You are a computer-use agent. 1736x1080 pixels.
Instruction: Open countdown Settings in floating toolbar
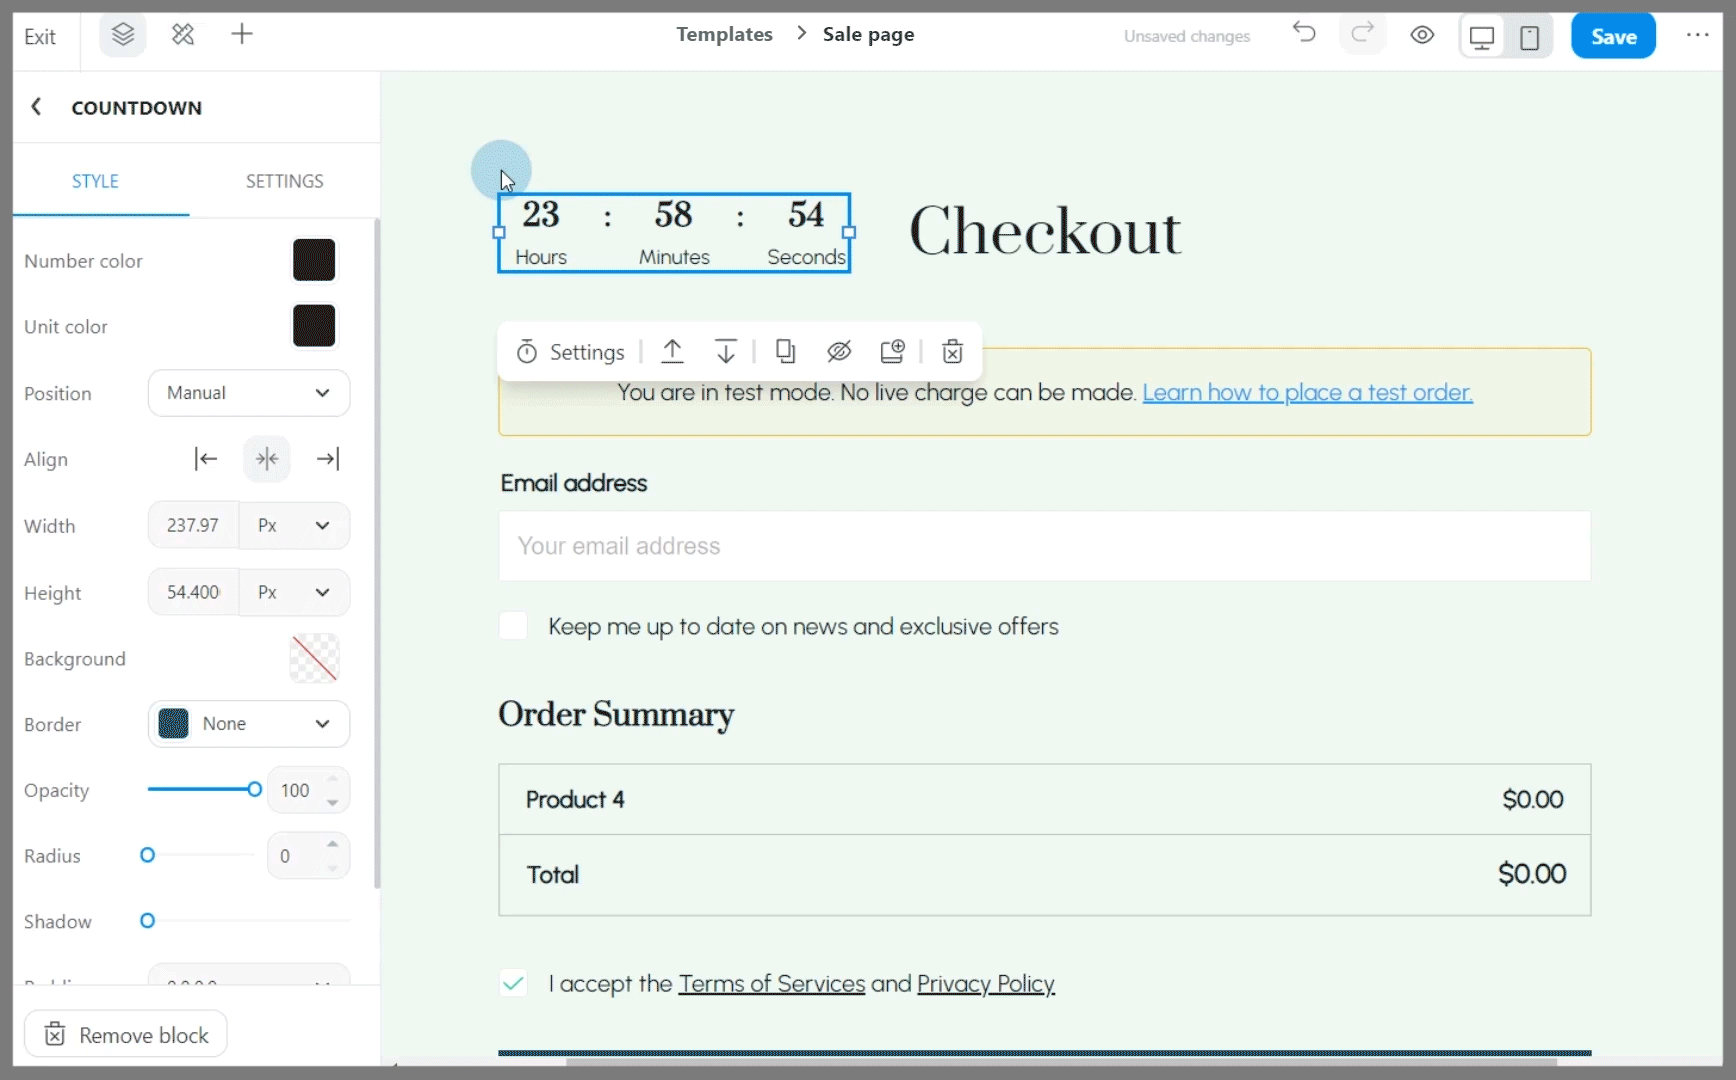pyautogui.click(x=570, y=352)
